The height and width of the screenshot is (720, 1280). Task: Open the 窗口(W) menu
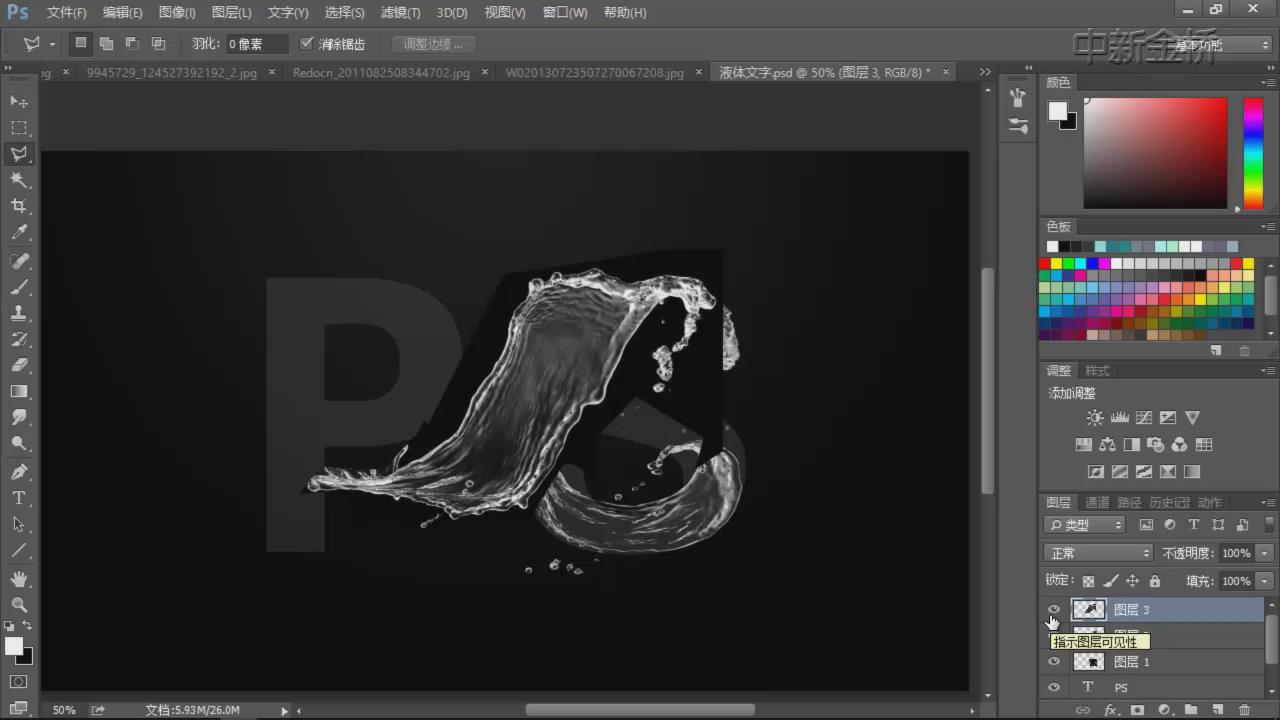pyautogui.click(x=565, y=13)
